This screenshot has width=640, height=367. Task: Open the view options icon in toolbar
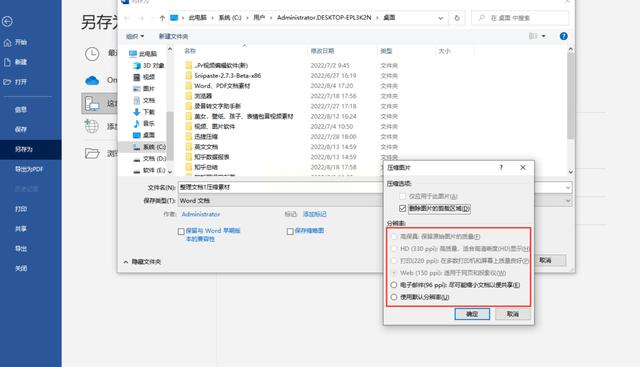pyautogui.click(x=537, y=36)
